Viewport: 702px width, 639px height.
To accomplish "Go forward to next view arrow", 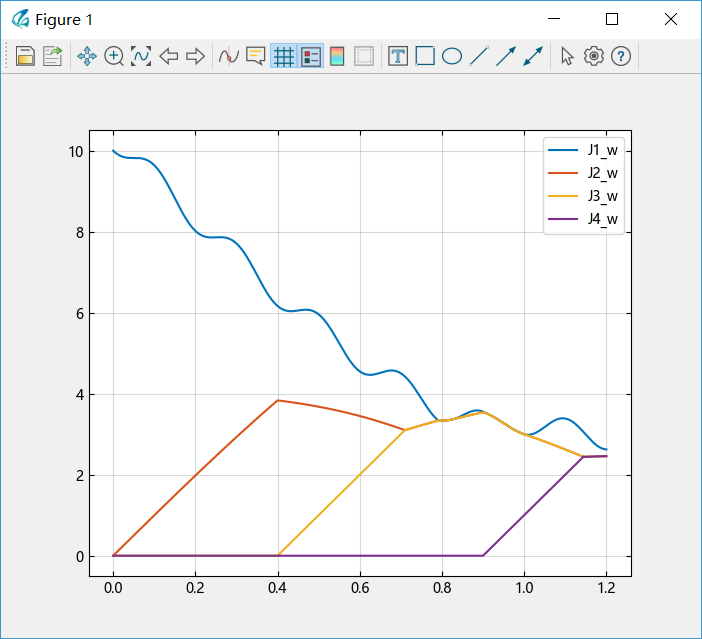I will coord(195,56).
